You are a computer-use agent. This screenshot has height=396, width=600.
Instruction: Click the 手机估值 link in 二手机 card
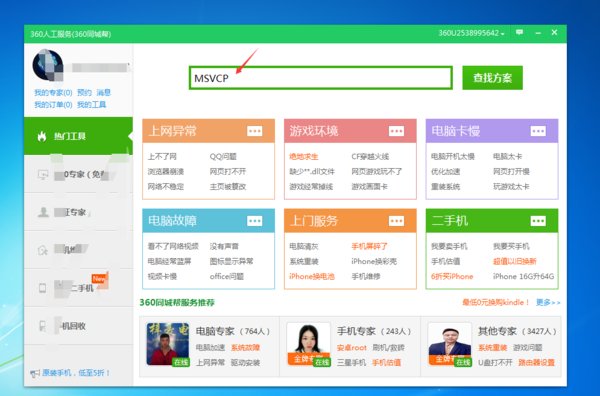point(445,261)
